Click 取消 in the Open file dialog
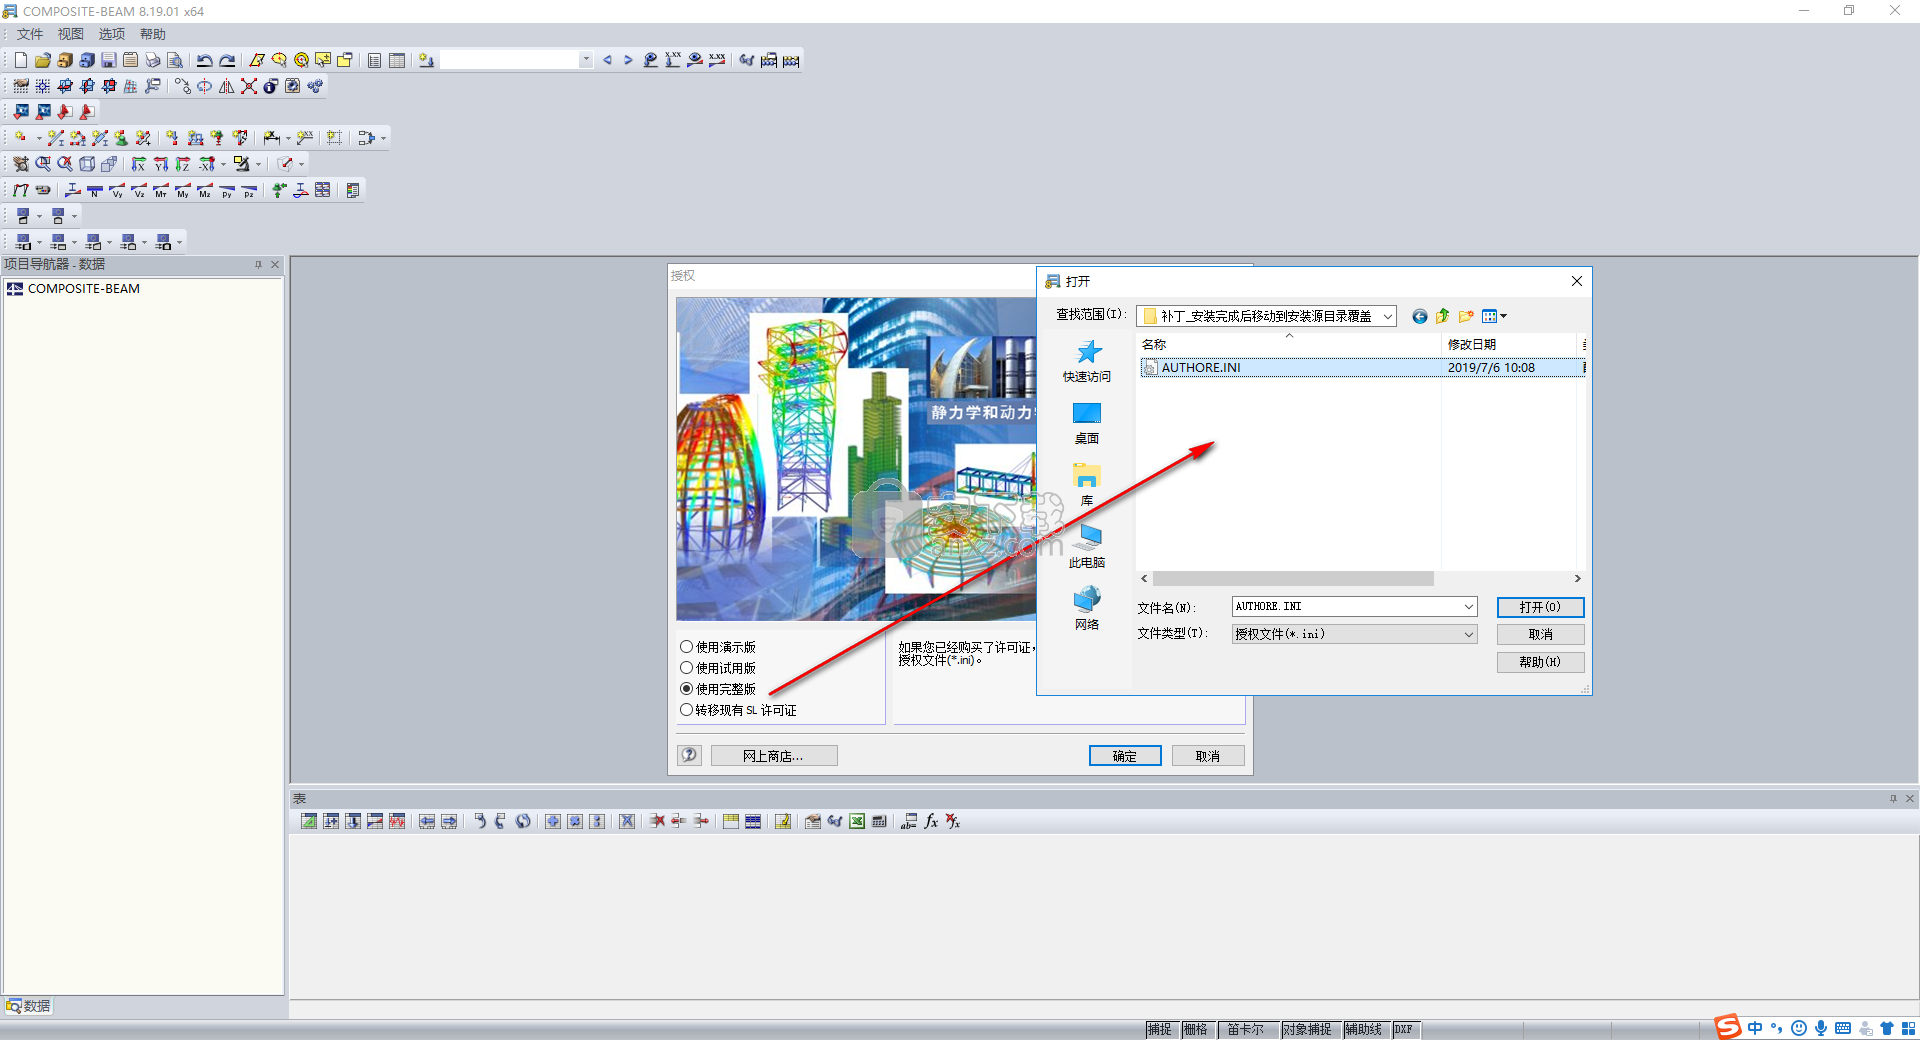This screenshot has height=1040, width=1920. point(1540,634)
